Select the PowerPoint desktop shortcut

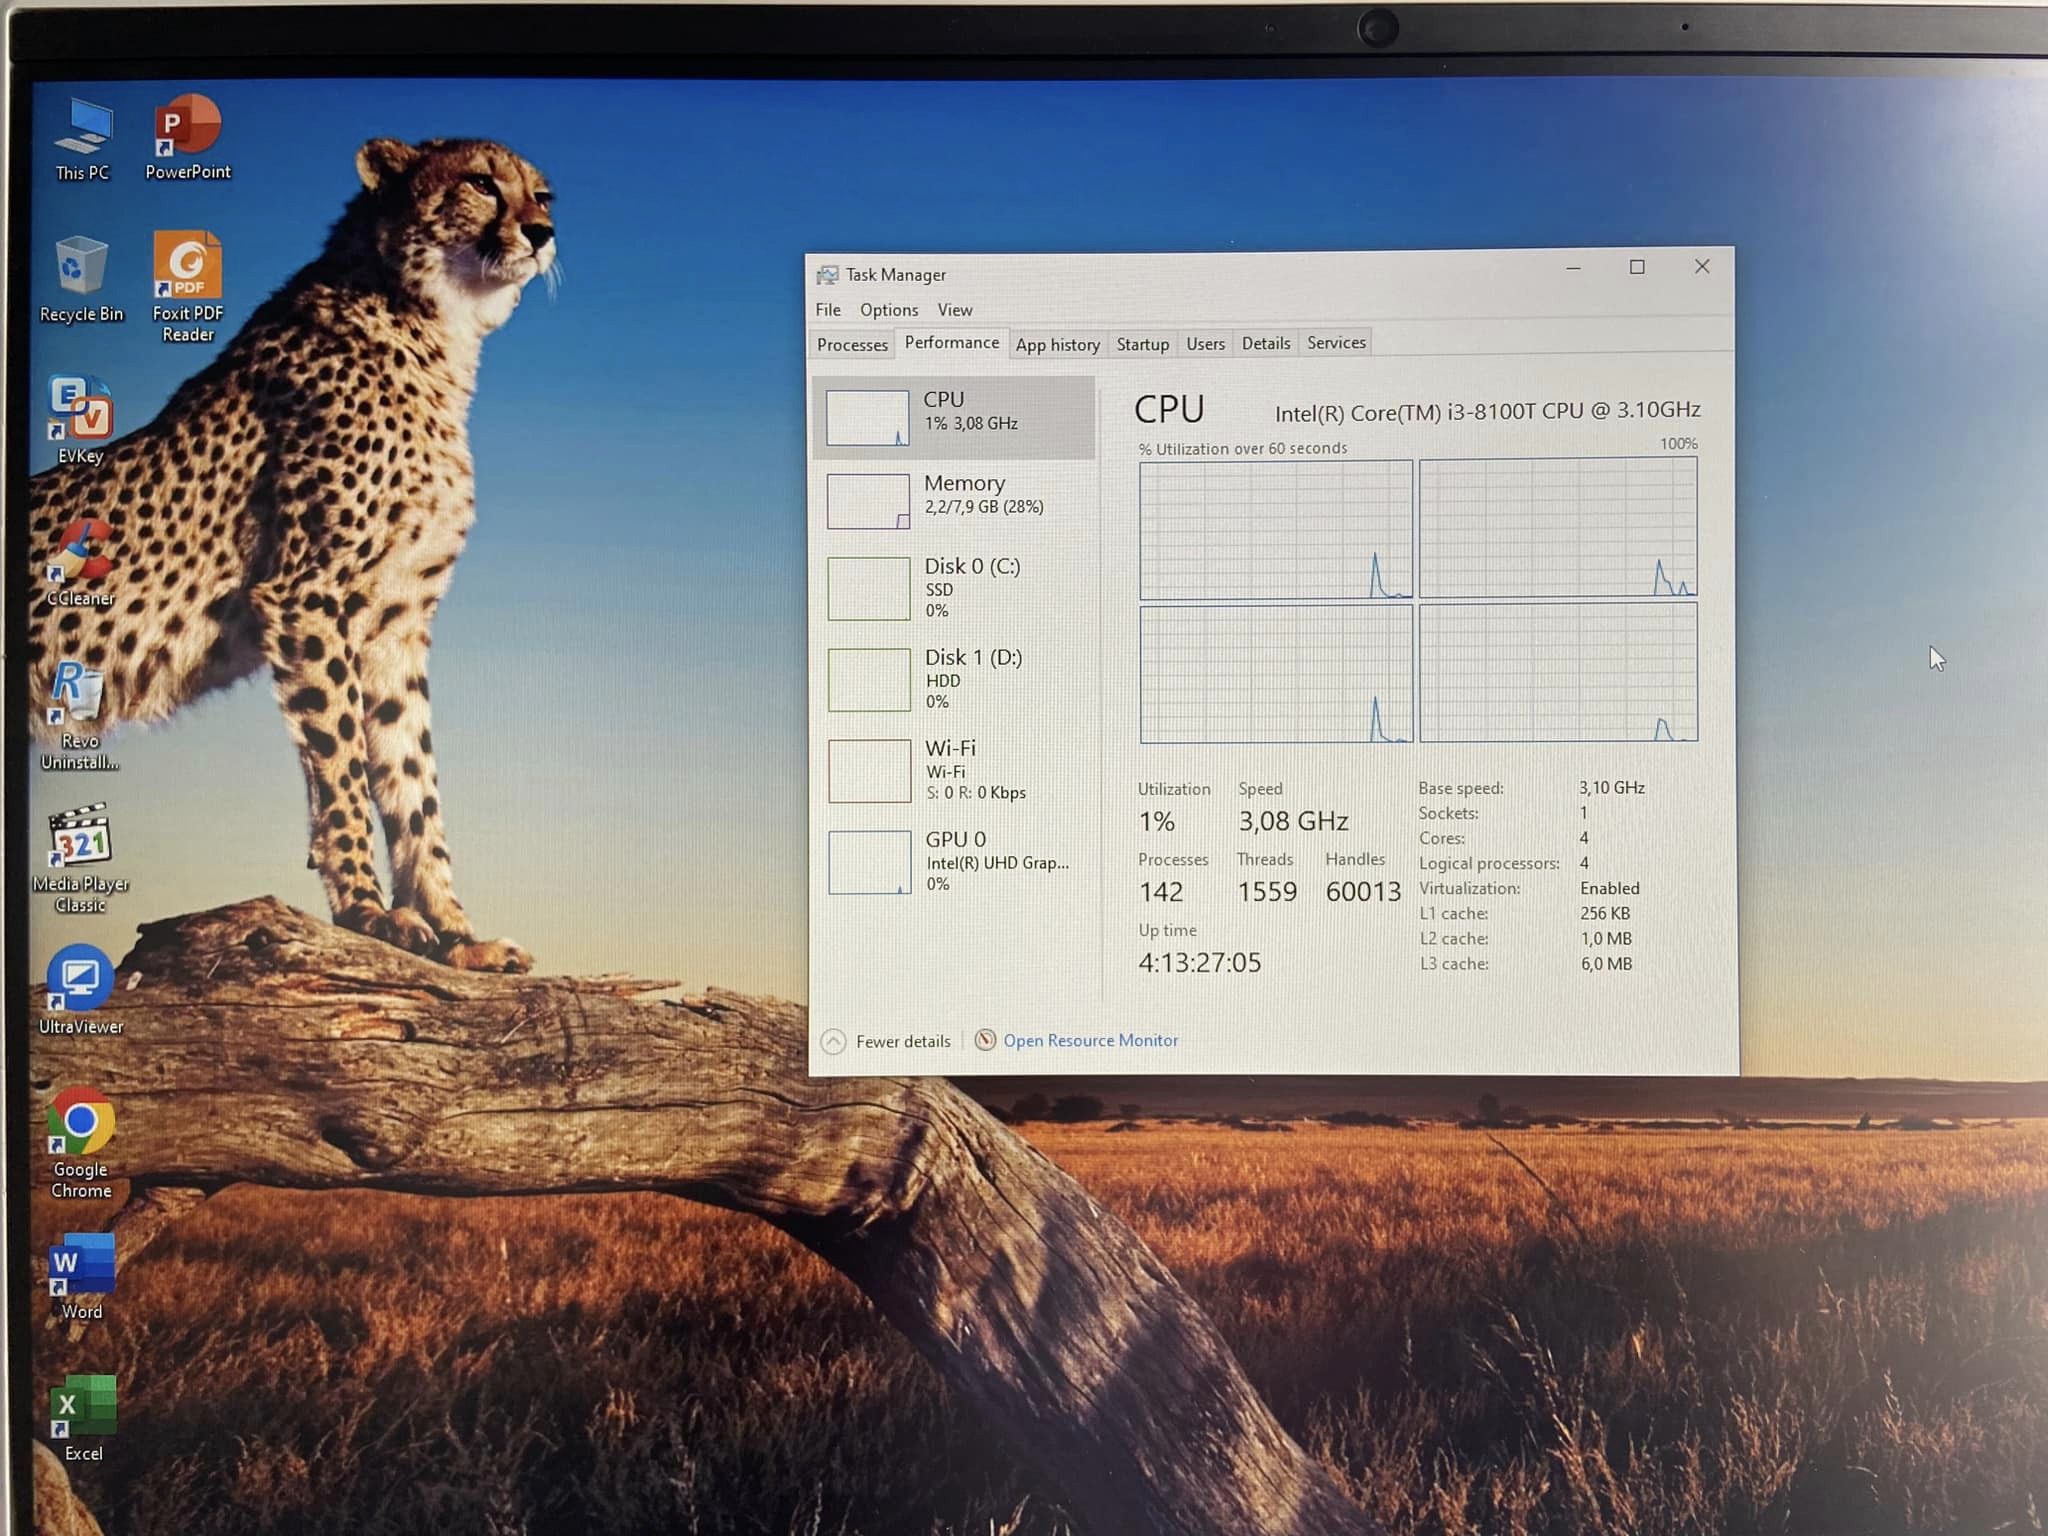[x=187, y=138]
